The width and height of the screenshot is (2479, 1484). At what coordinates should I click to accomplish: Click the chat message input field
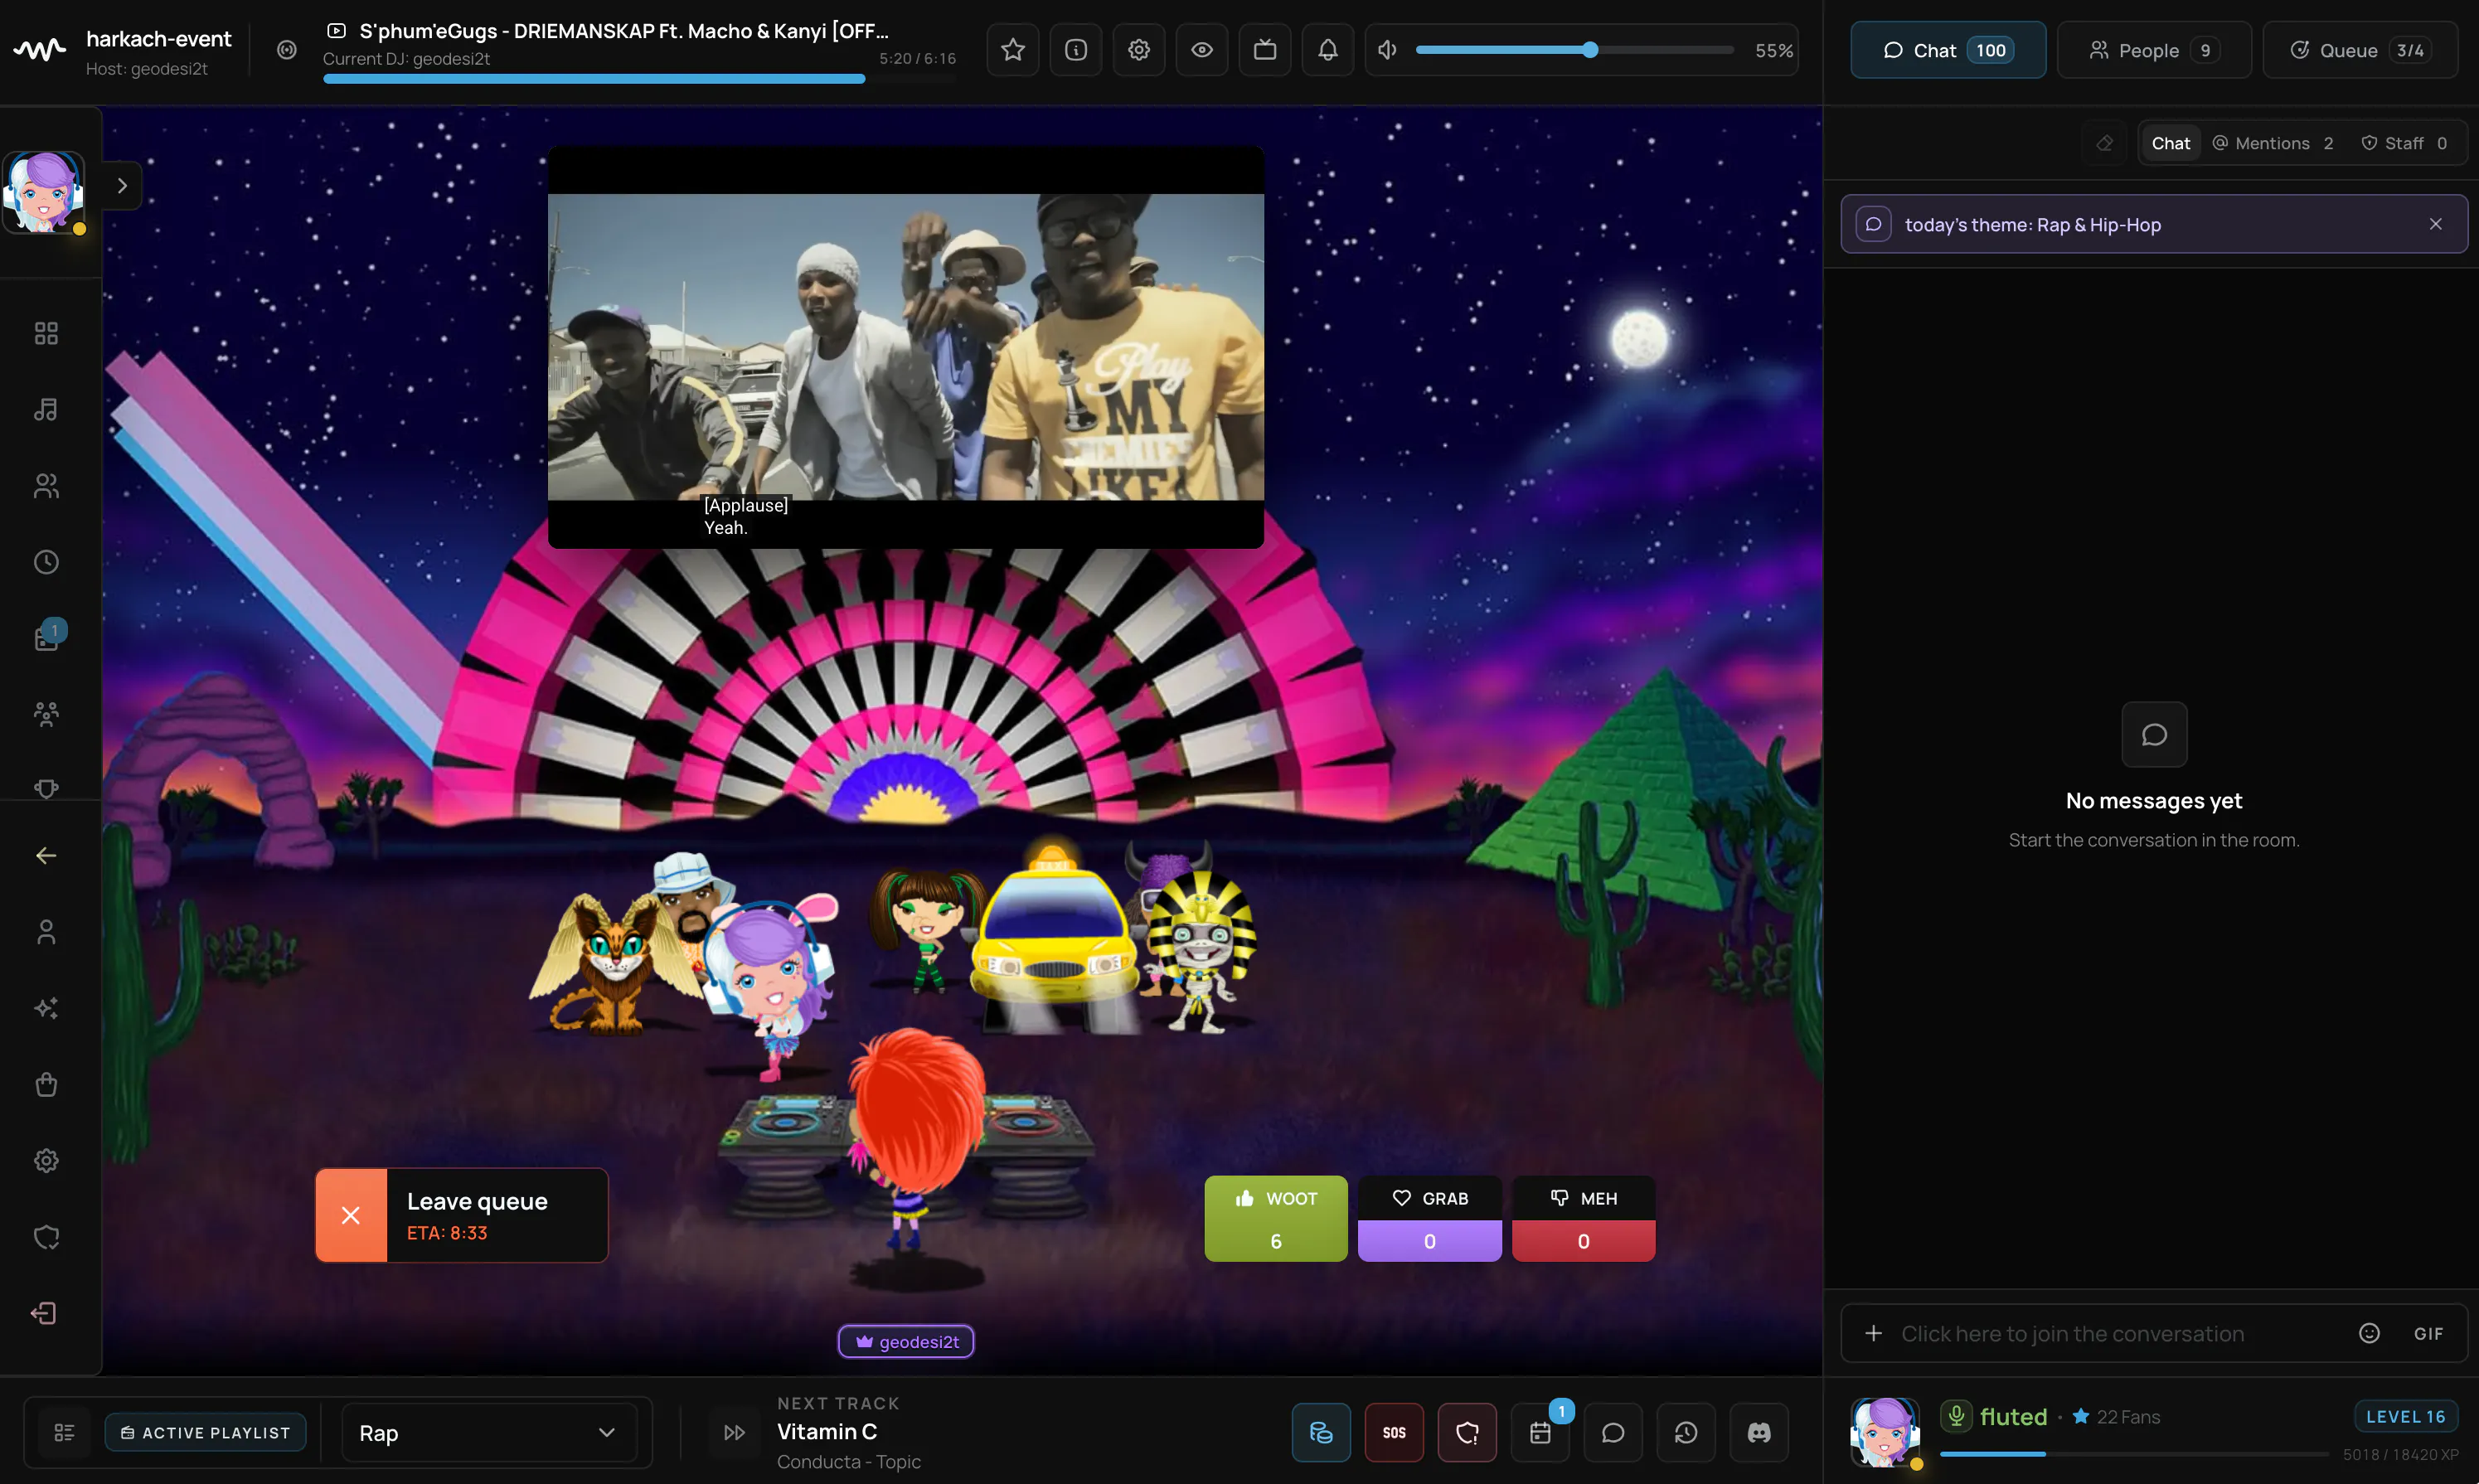[x=2154, y=1334]
